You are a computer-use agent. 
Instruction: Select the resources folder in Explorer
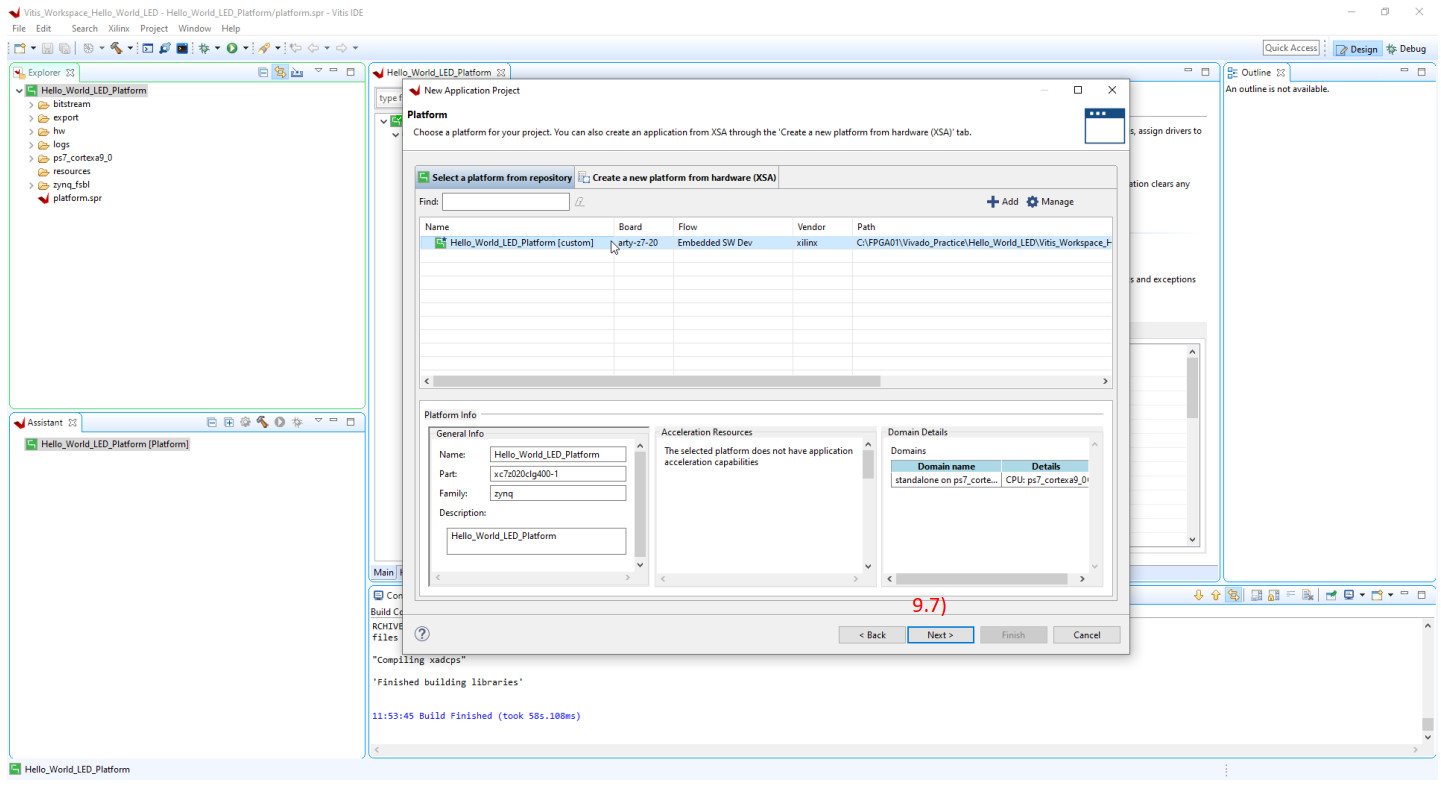[x=64, y=172]
